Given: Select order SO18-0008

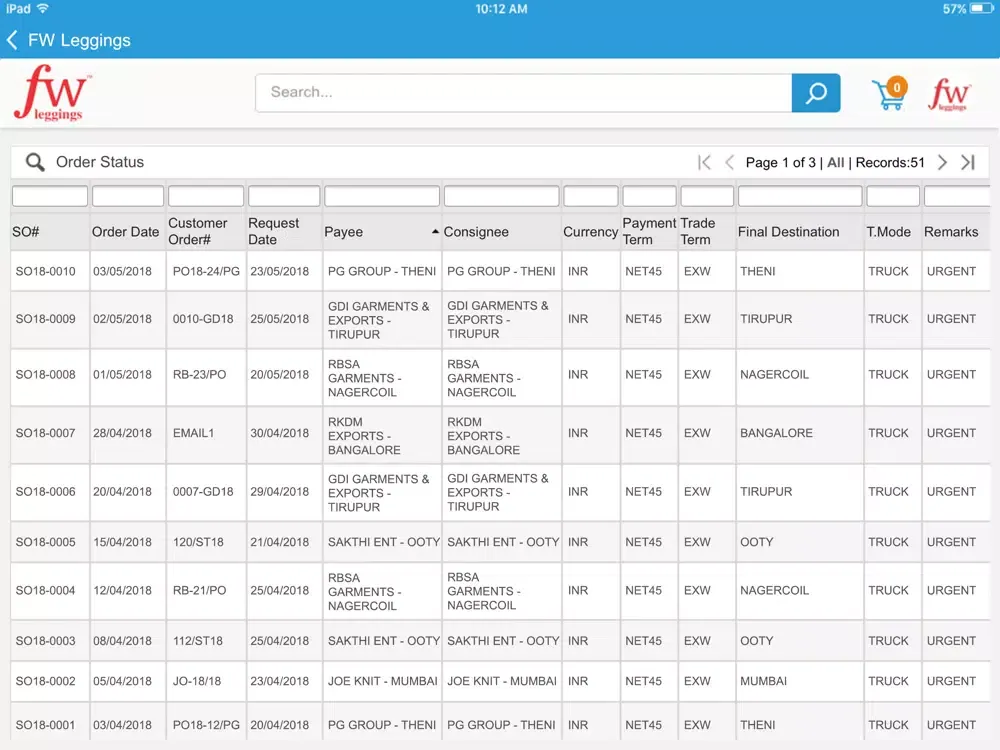Looking at the screenshot, I should (x=45, y=375).
